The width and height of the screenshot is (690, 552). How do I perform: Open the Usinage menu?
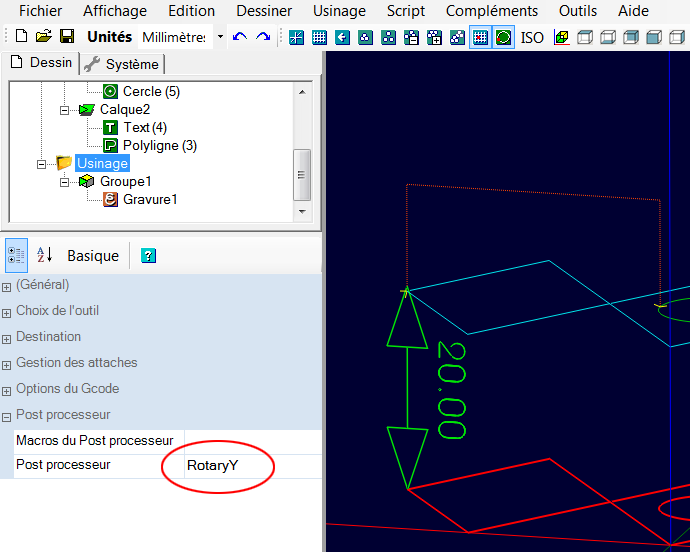coord(339,11)
